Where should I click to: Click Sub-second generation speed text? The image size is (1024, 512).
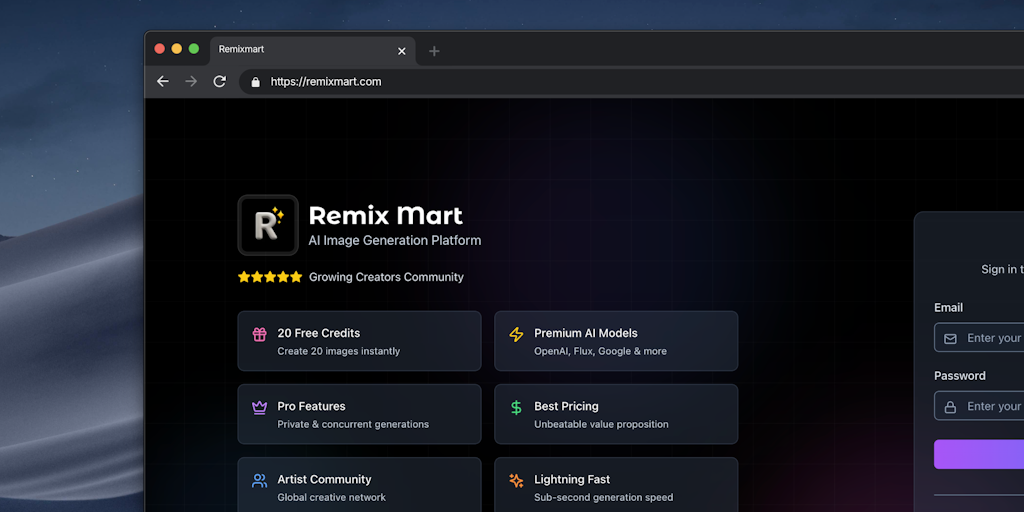pyautogui.click(x=603, y=498)
